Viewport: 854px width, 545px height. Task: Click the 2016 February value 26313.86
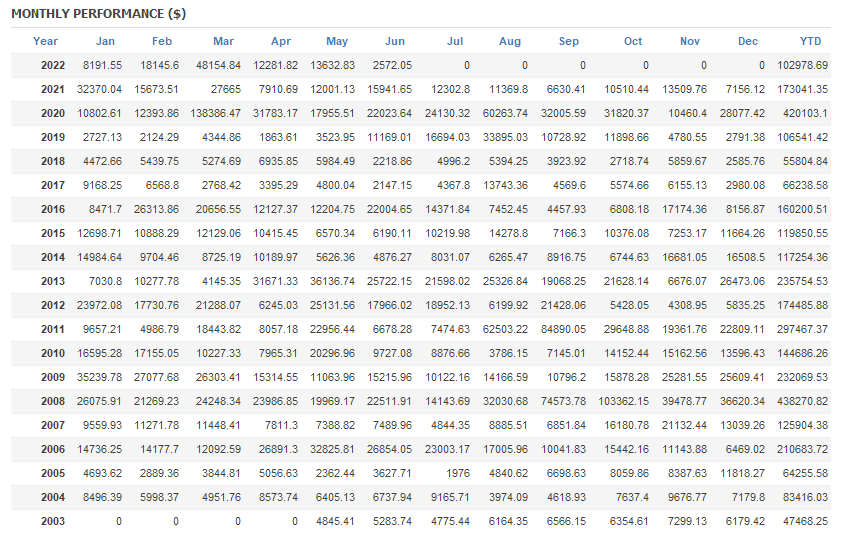[150, 209]
